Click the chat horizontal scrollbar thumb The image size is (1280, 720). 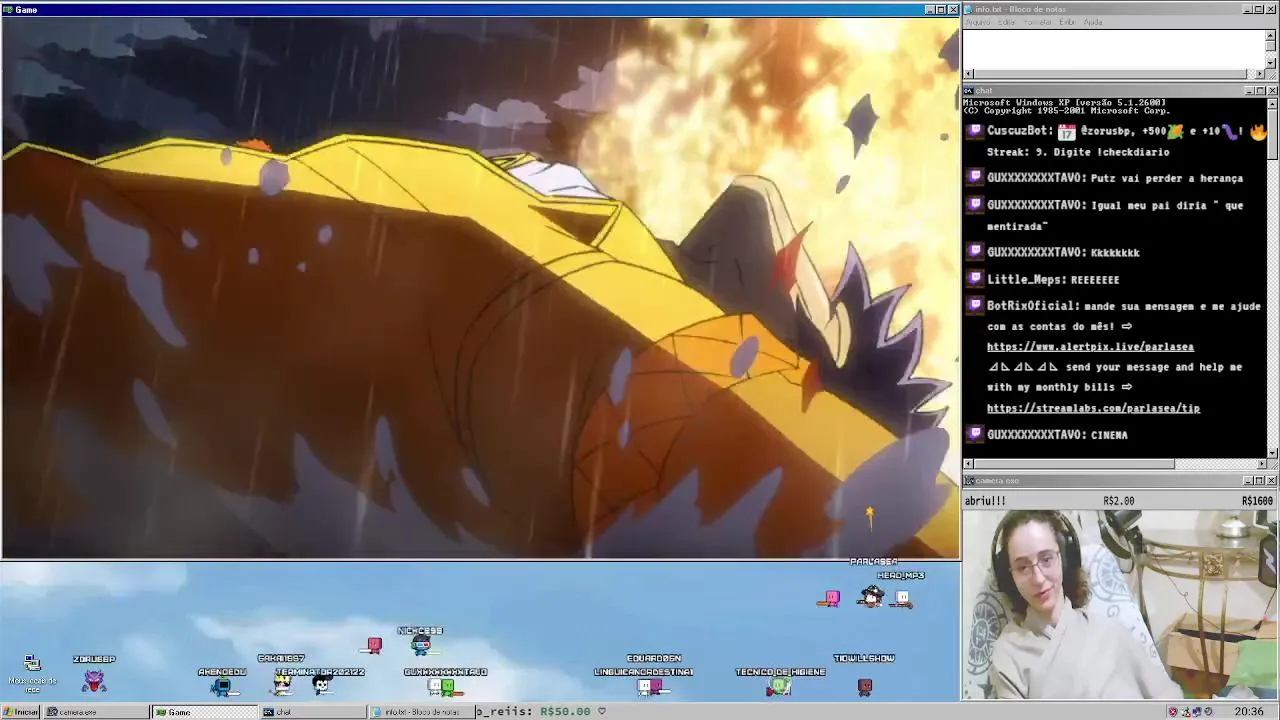pyautogui.click(x=1074, y=464)
